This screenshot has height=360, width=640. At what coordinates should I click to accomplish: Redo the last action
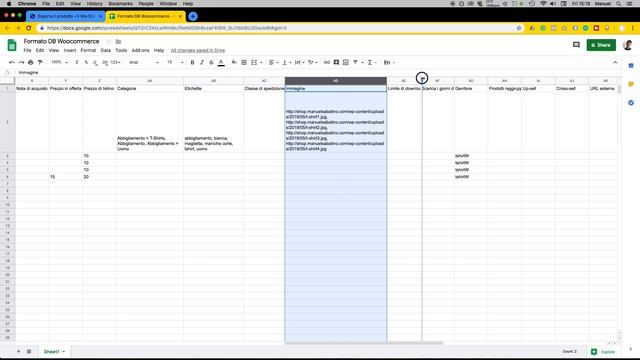21,62
